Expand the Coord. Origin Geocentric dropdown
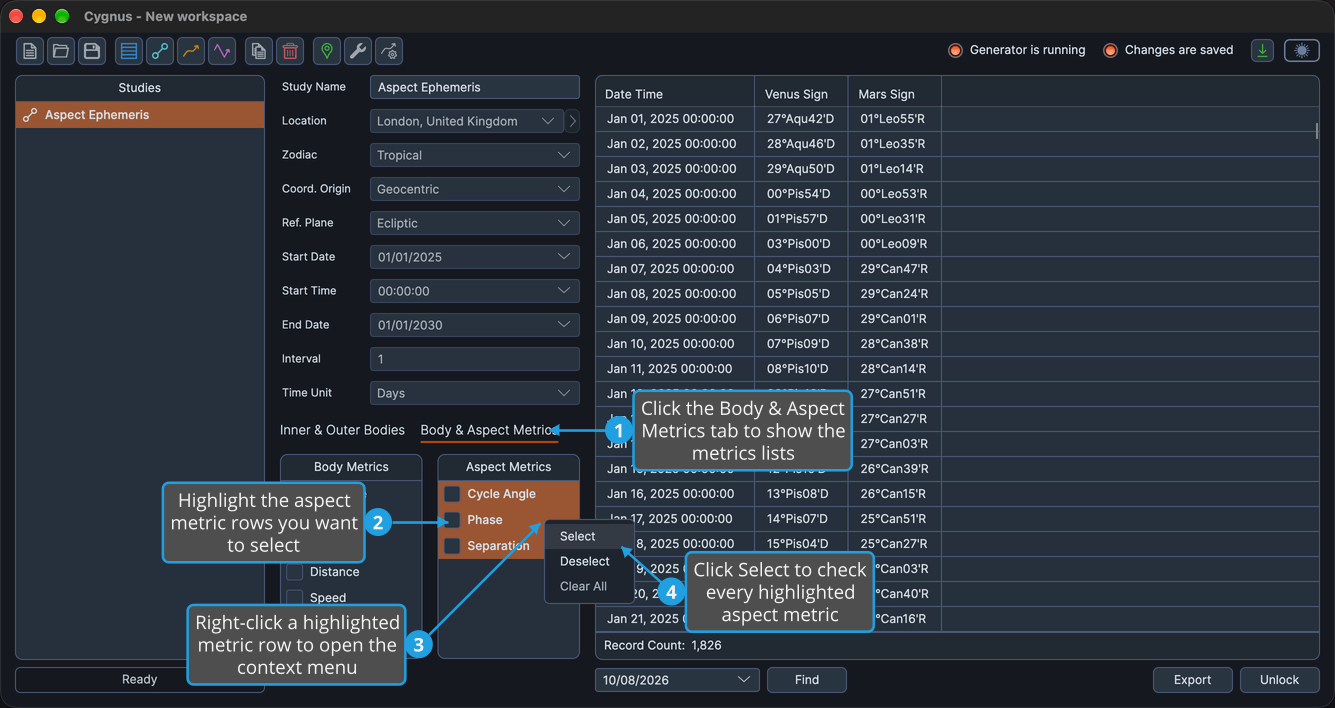The height and width of the screenshot is (708, 1335). 474,189
